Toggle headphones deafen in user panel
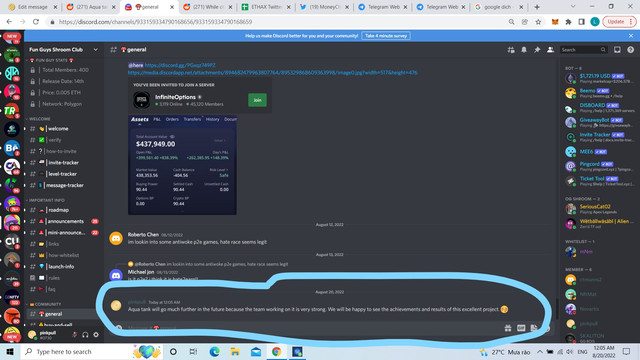 (x=85, y=335)
